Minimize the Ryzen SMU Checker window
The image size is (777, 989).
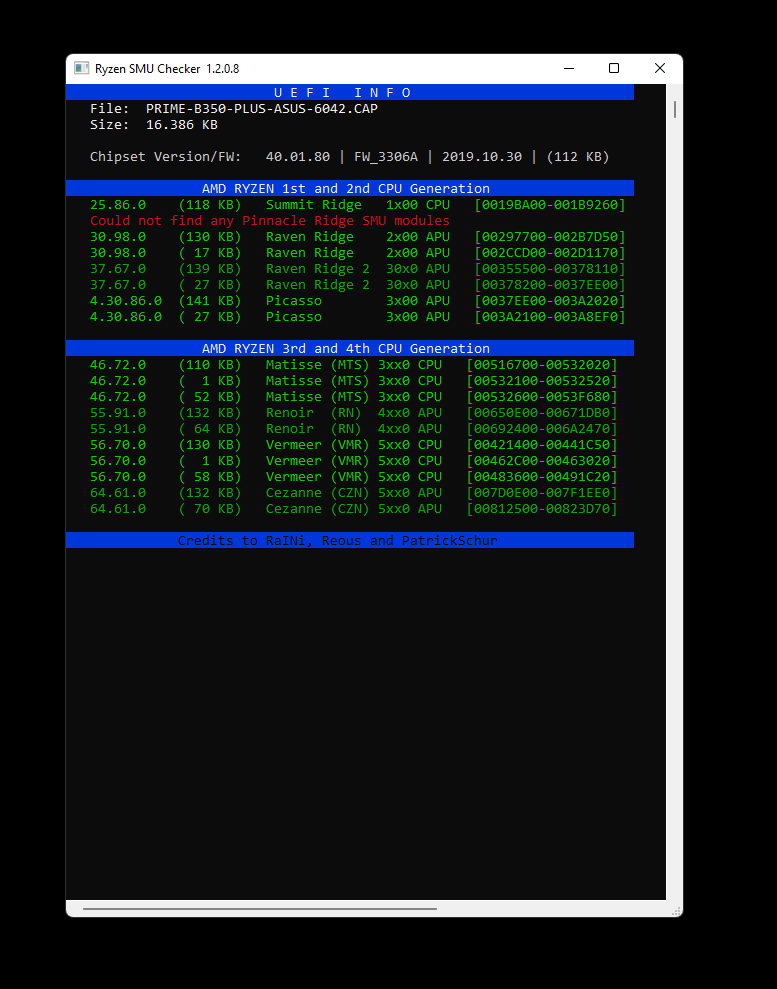569,68
